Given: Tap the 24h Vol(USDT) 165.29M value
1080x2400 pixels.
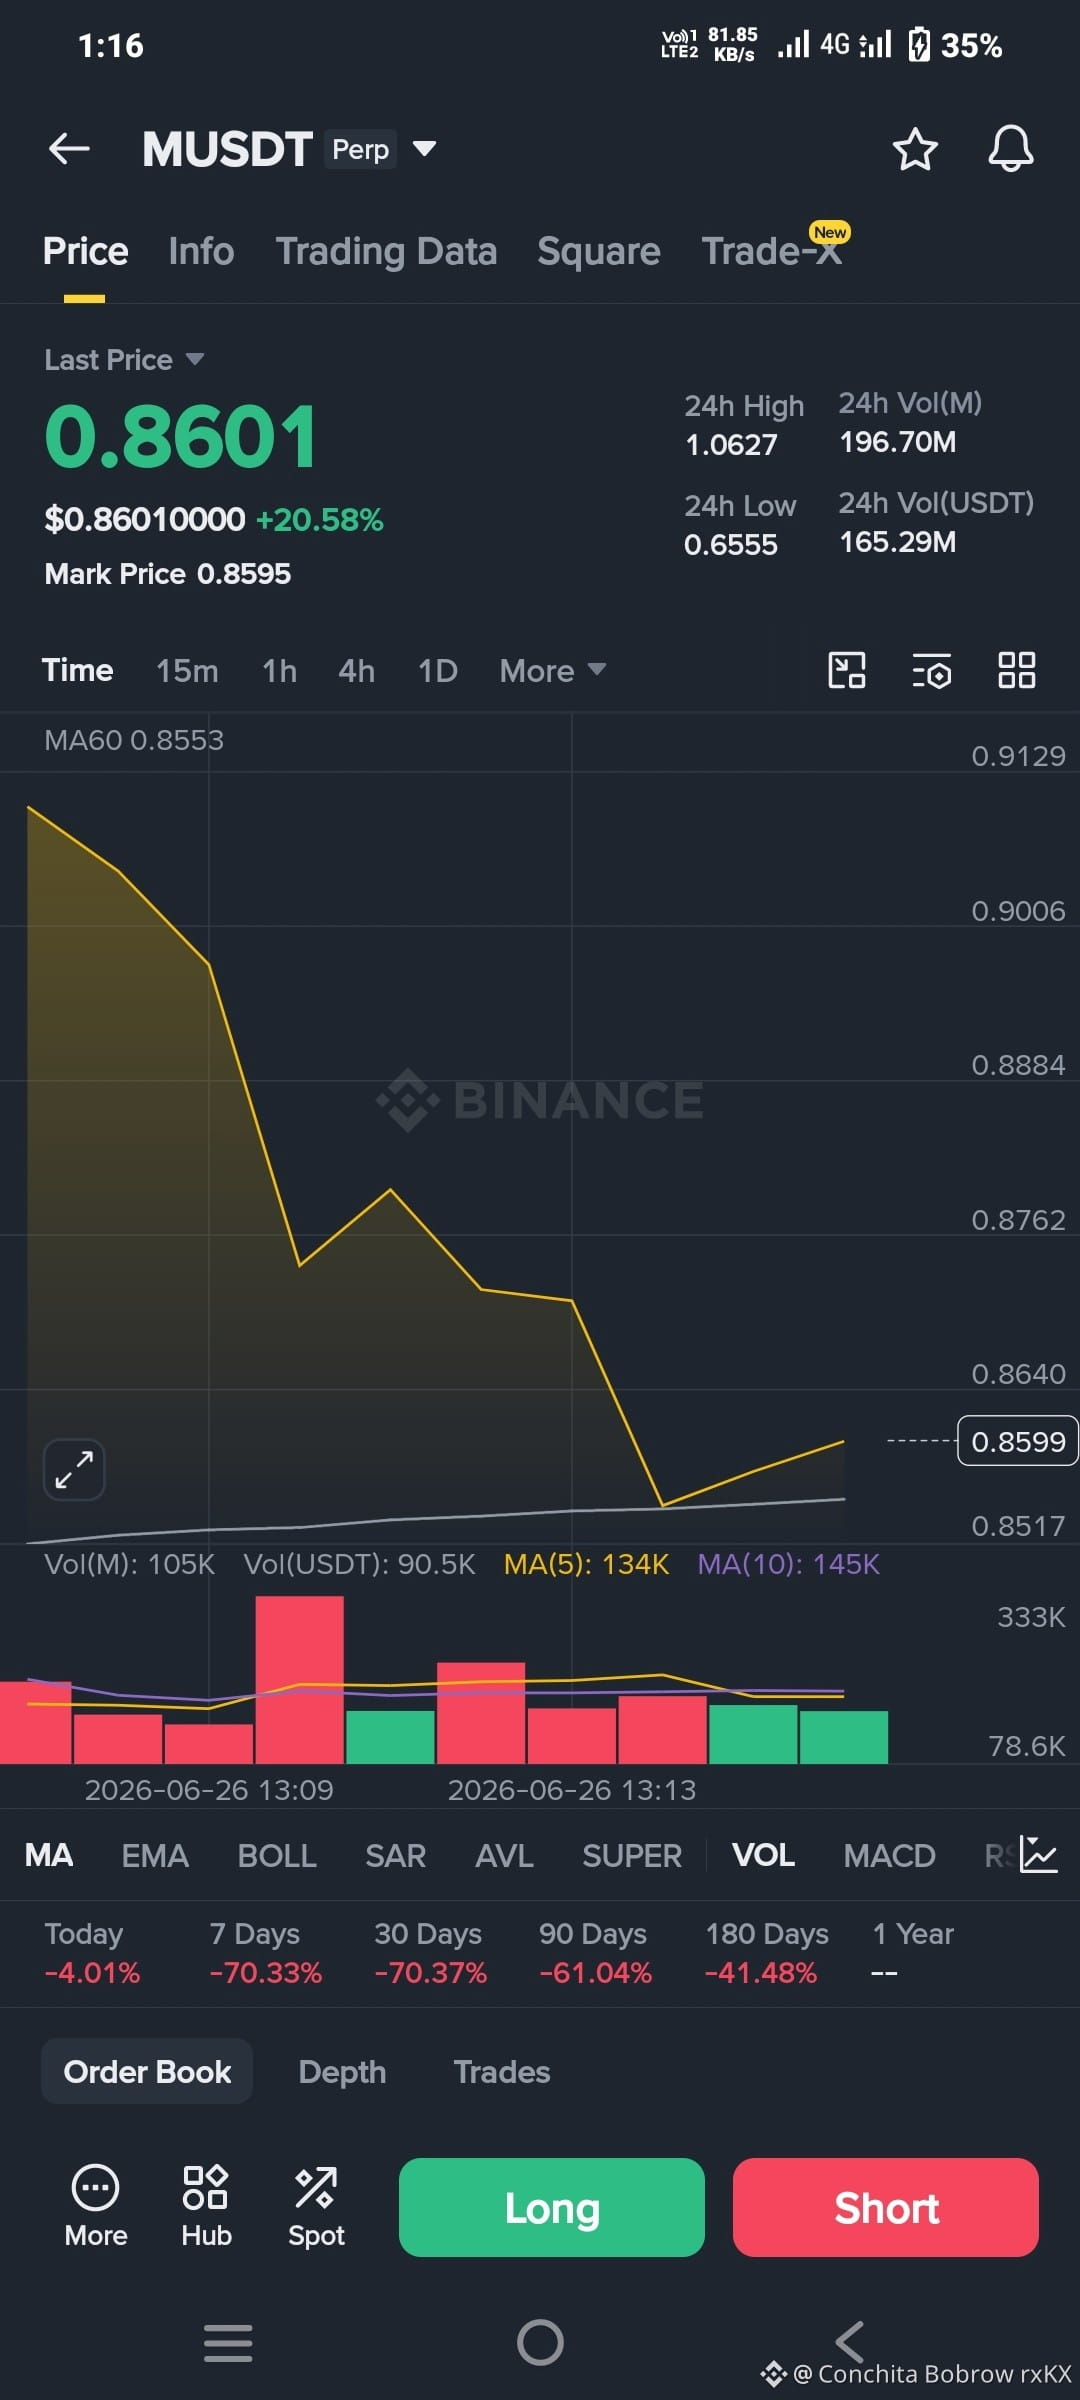Looking at the screenshot, I should click(x=898, y=542).
